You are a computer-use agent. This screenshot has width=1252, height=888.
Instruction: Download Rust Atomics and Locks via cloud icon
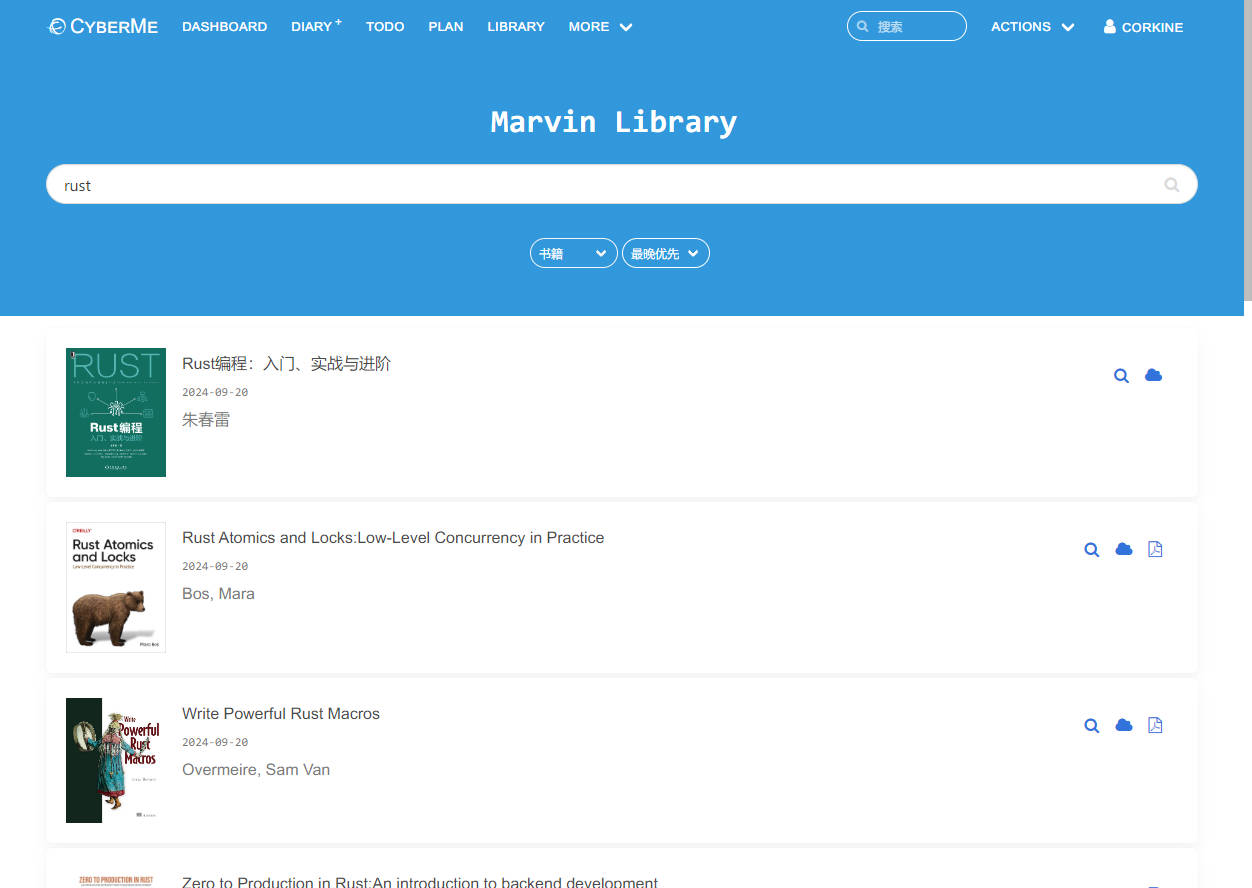(x=1124, y=549)
